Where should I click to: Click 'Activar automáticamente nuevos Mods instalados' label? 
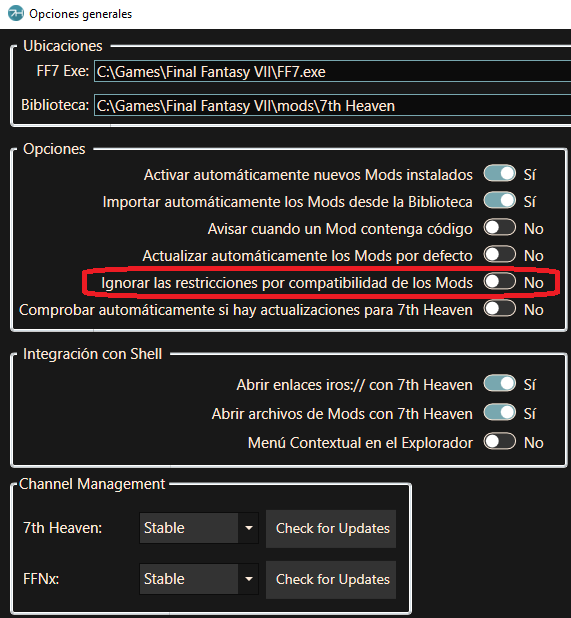click(308, 175)
